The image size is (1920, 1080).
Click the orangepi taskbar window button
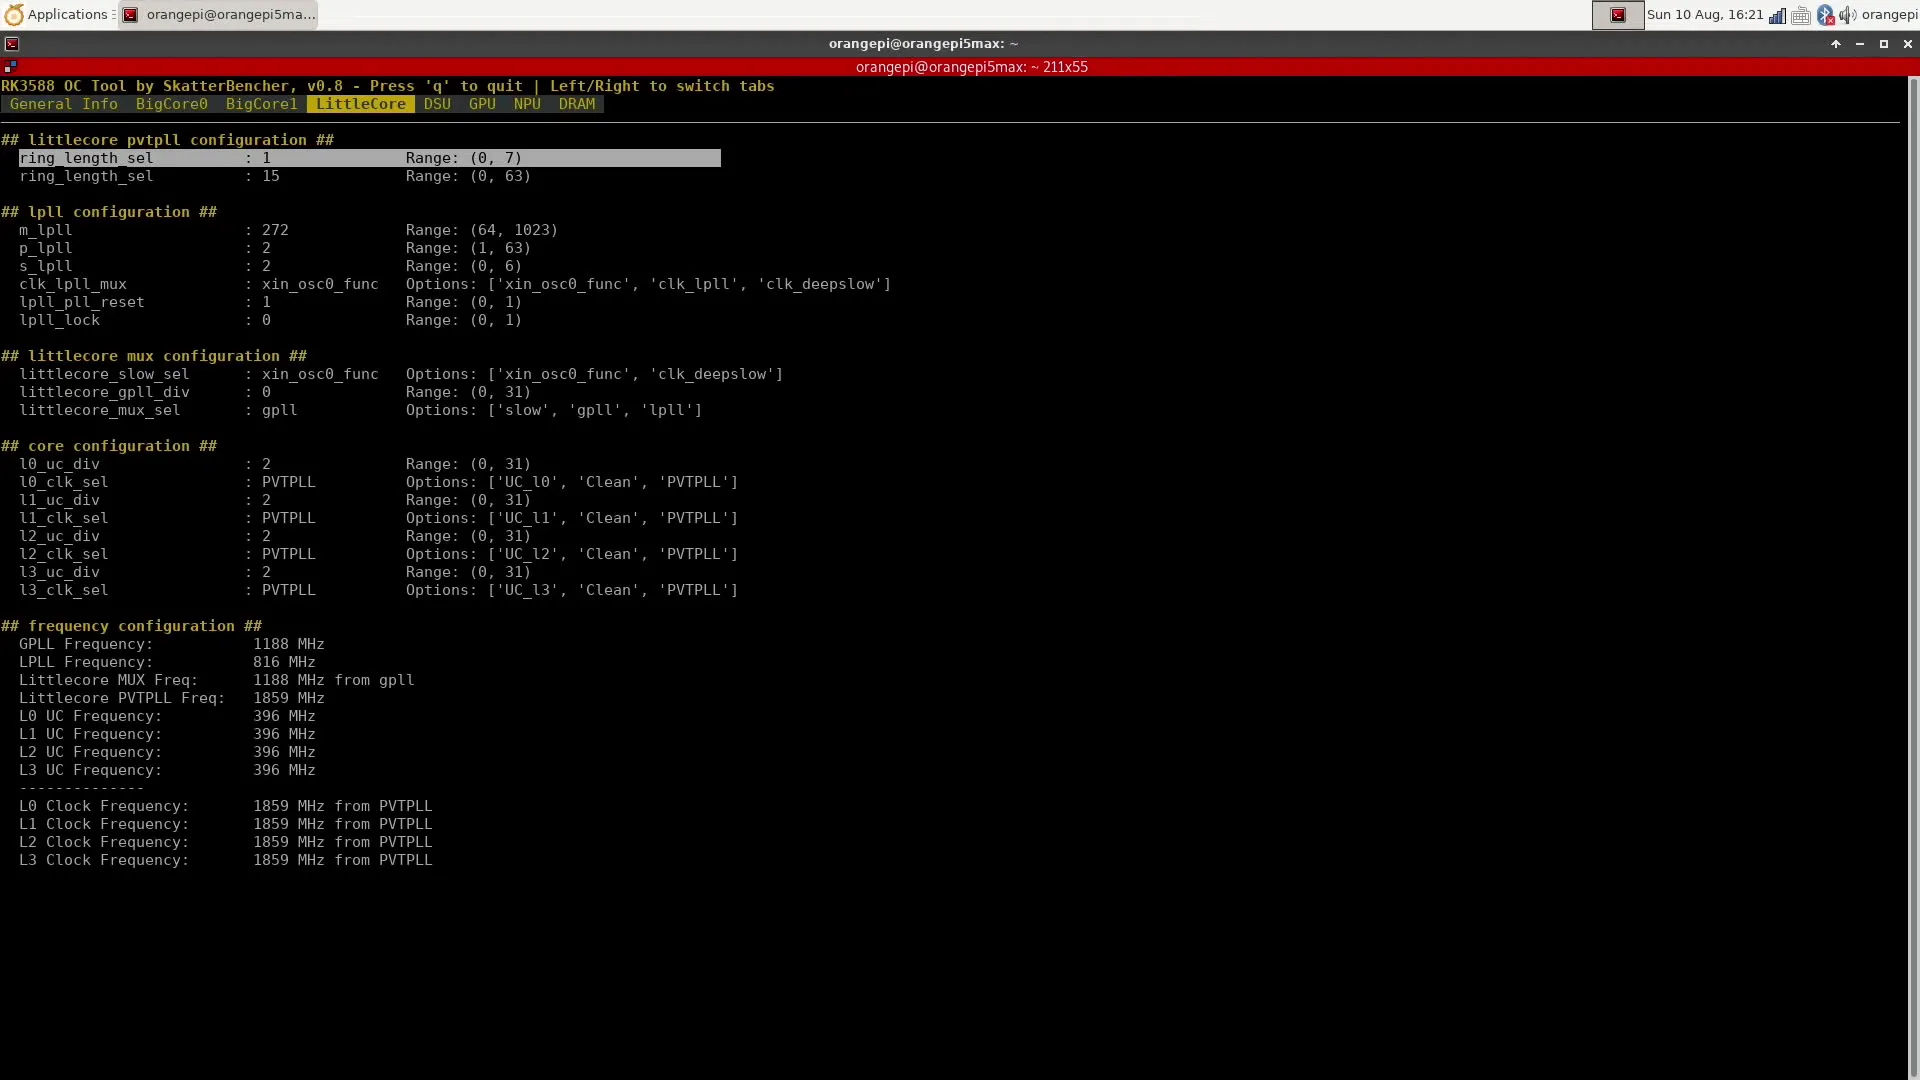point(218,15)
